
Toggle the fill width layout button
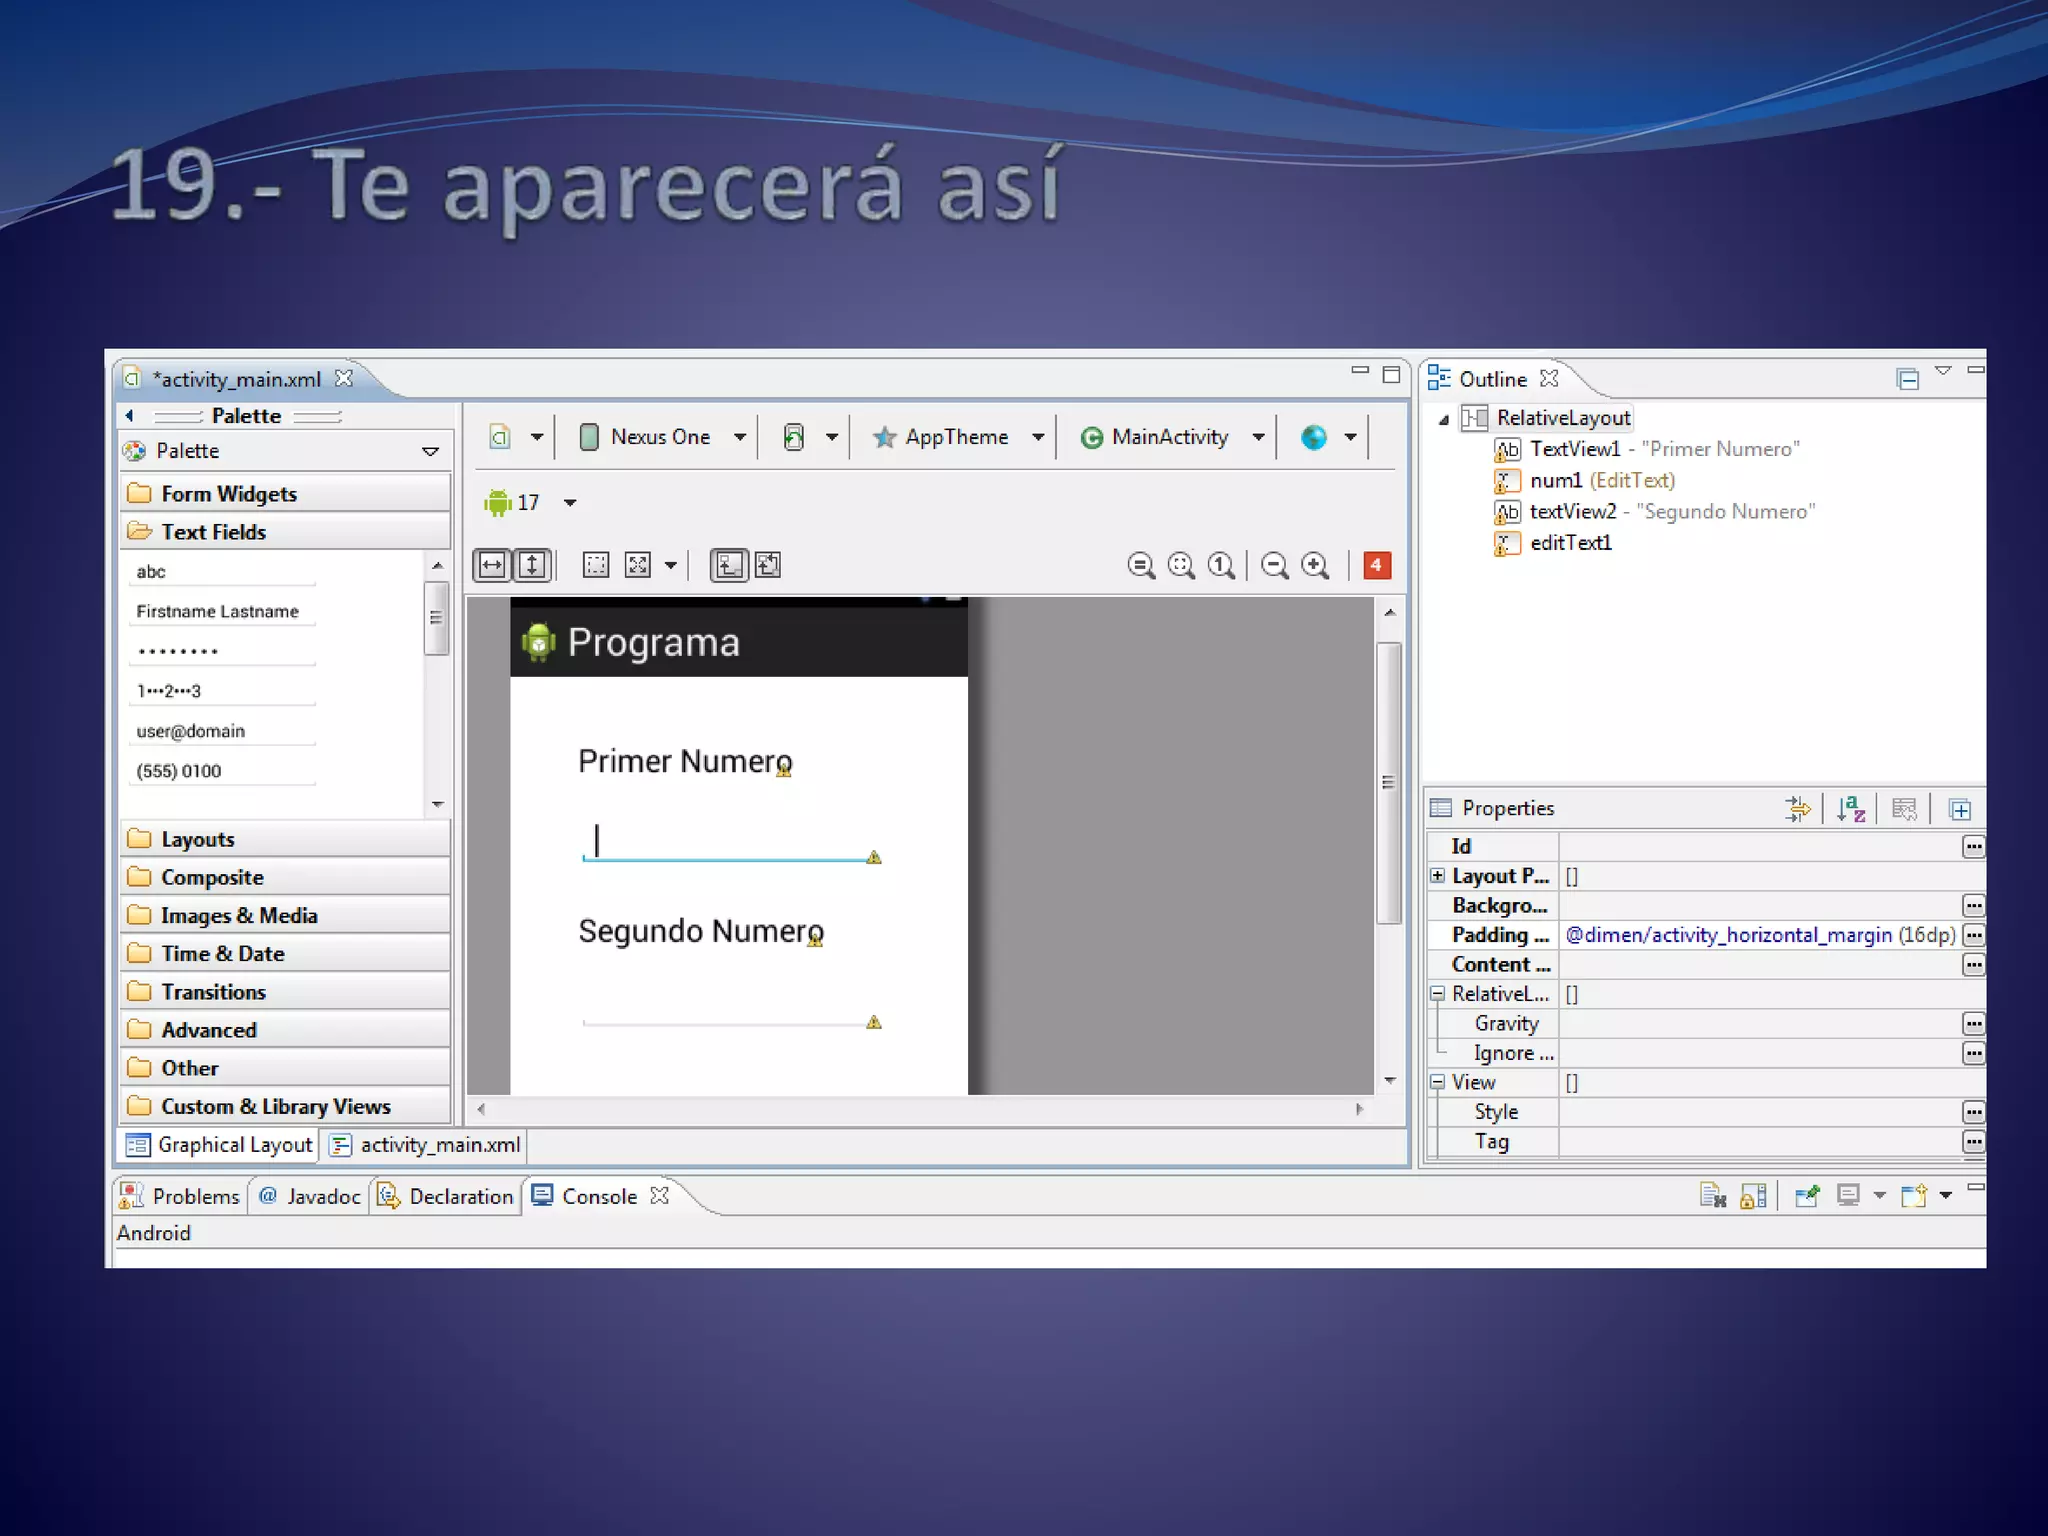pyautogui.click(x=492, y=566)
